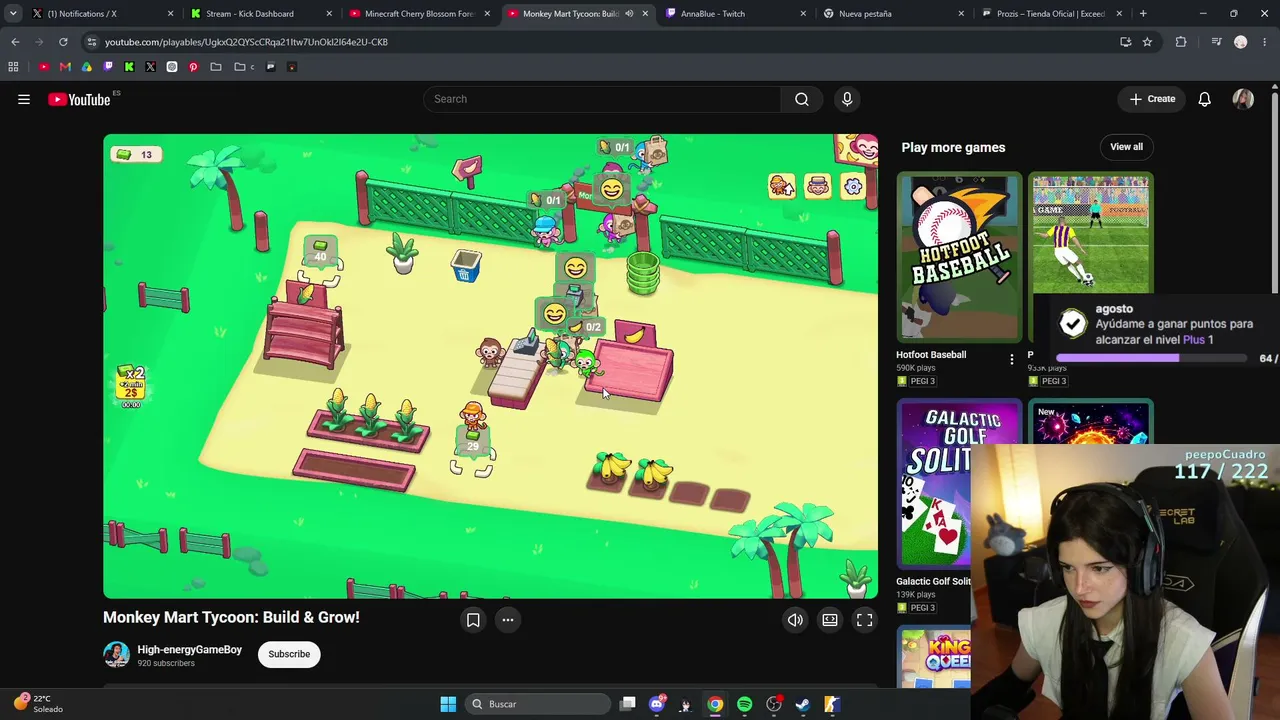The image size is (1280, 720).
Task: Open Kick bookmark in bookmarks bar
Action: (129, 67)
